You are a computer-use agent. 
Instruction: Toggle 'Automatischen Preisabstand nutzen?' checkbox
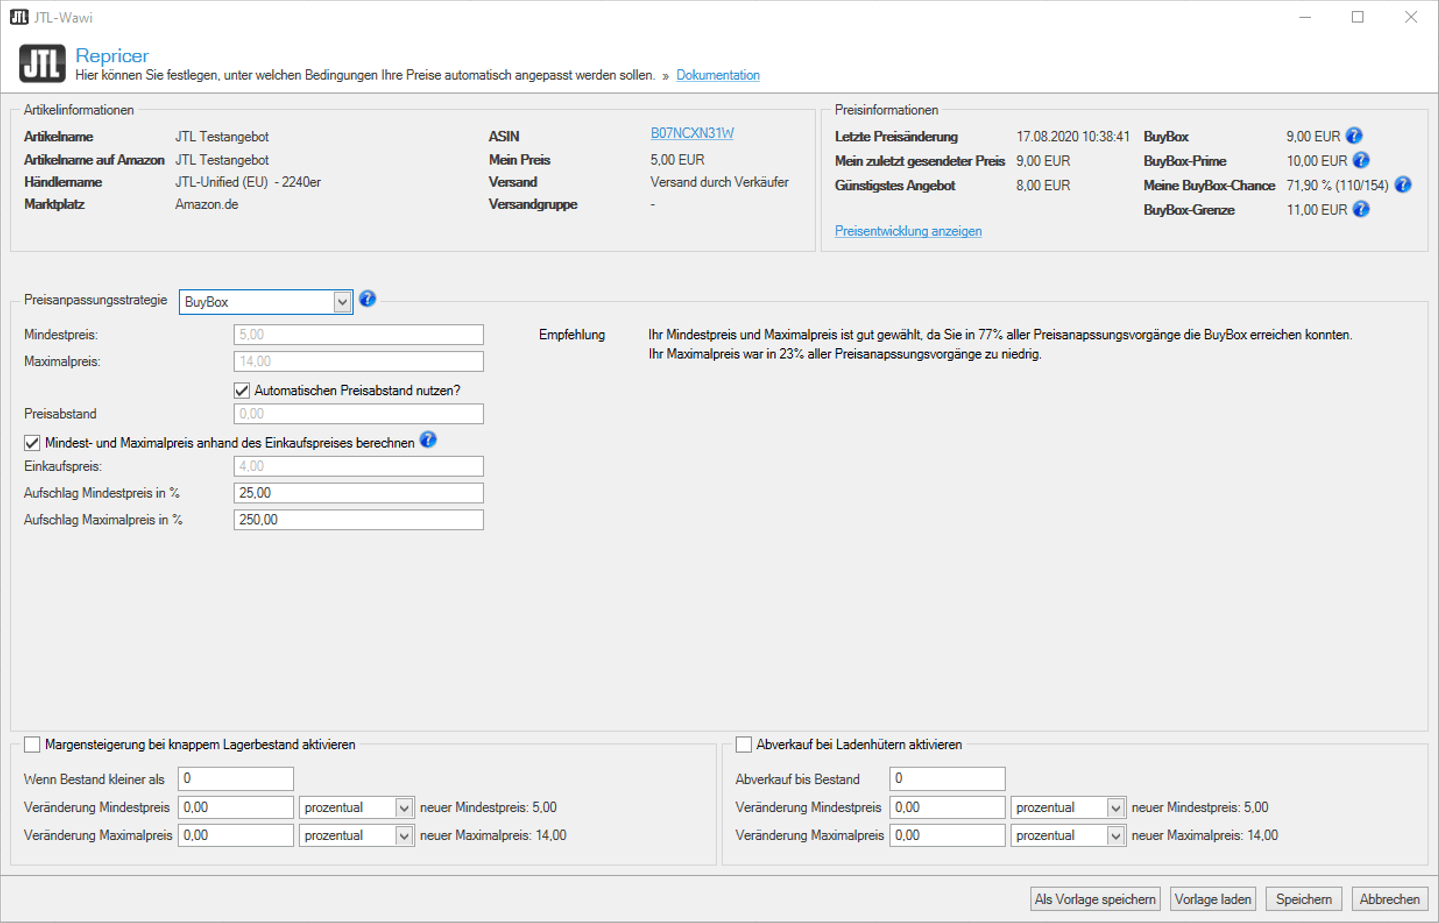242,390
